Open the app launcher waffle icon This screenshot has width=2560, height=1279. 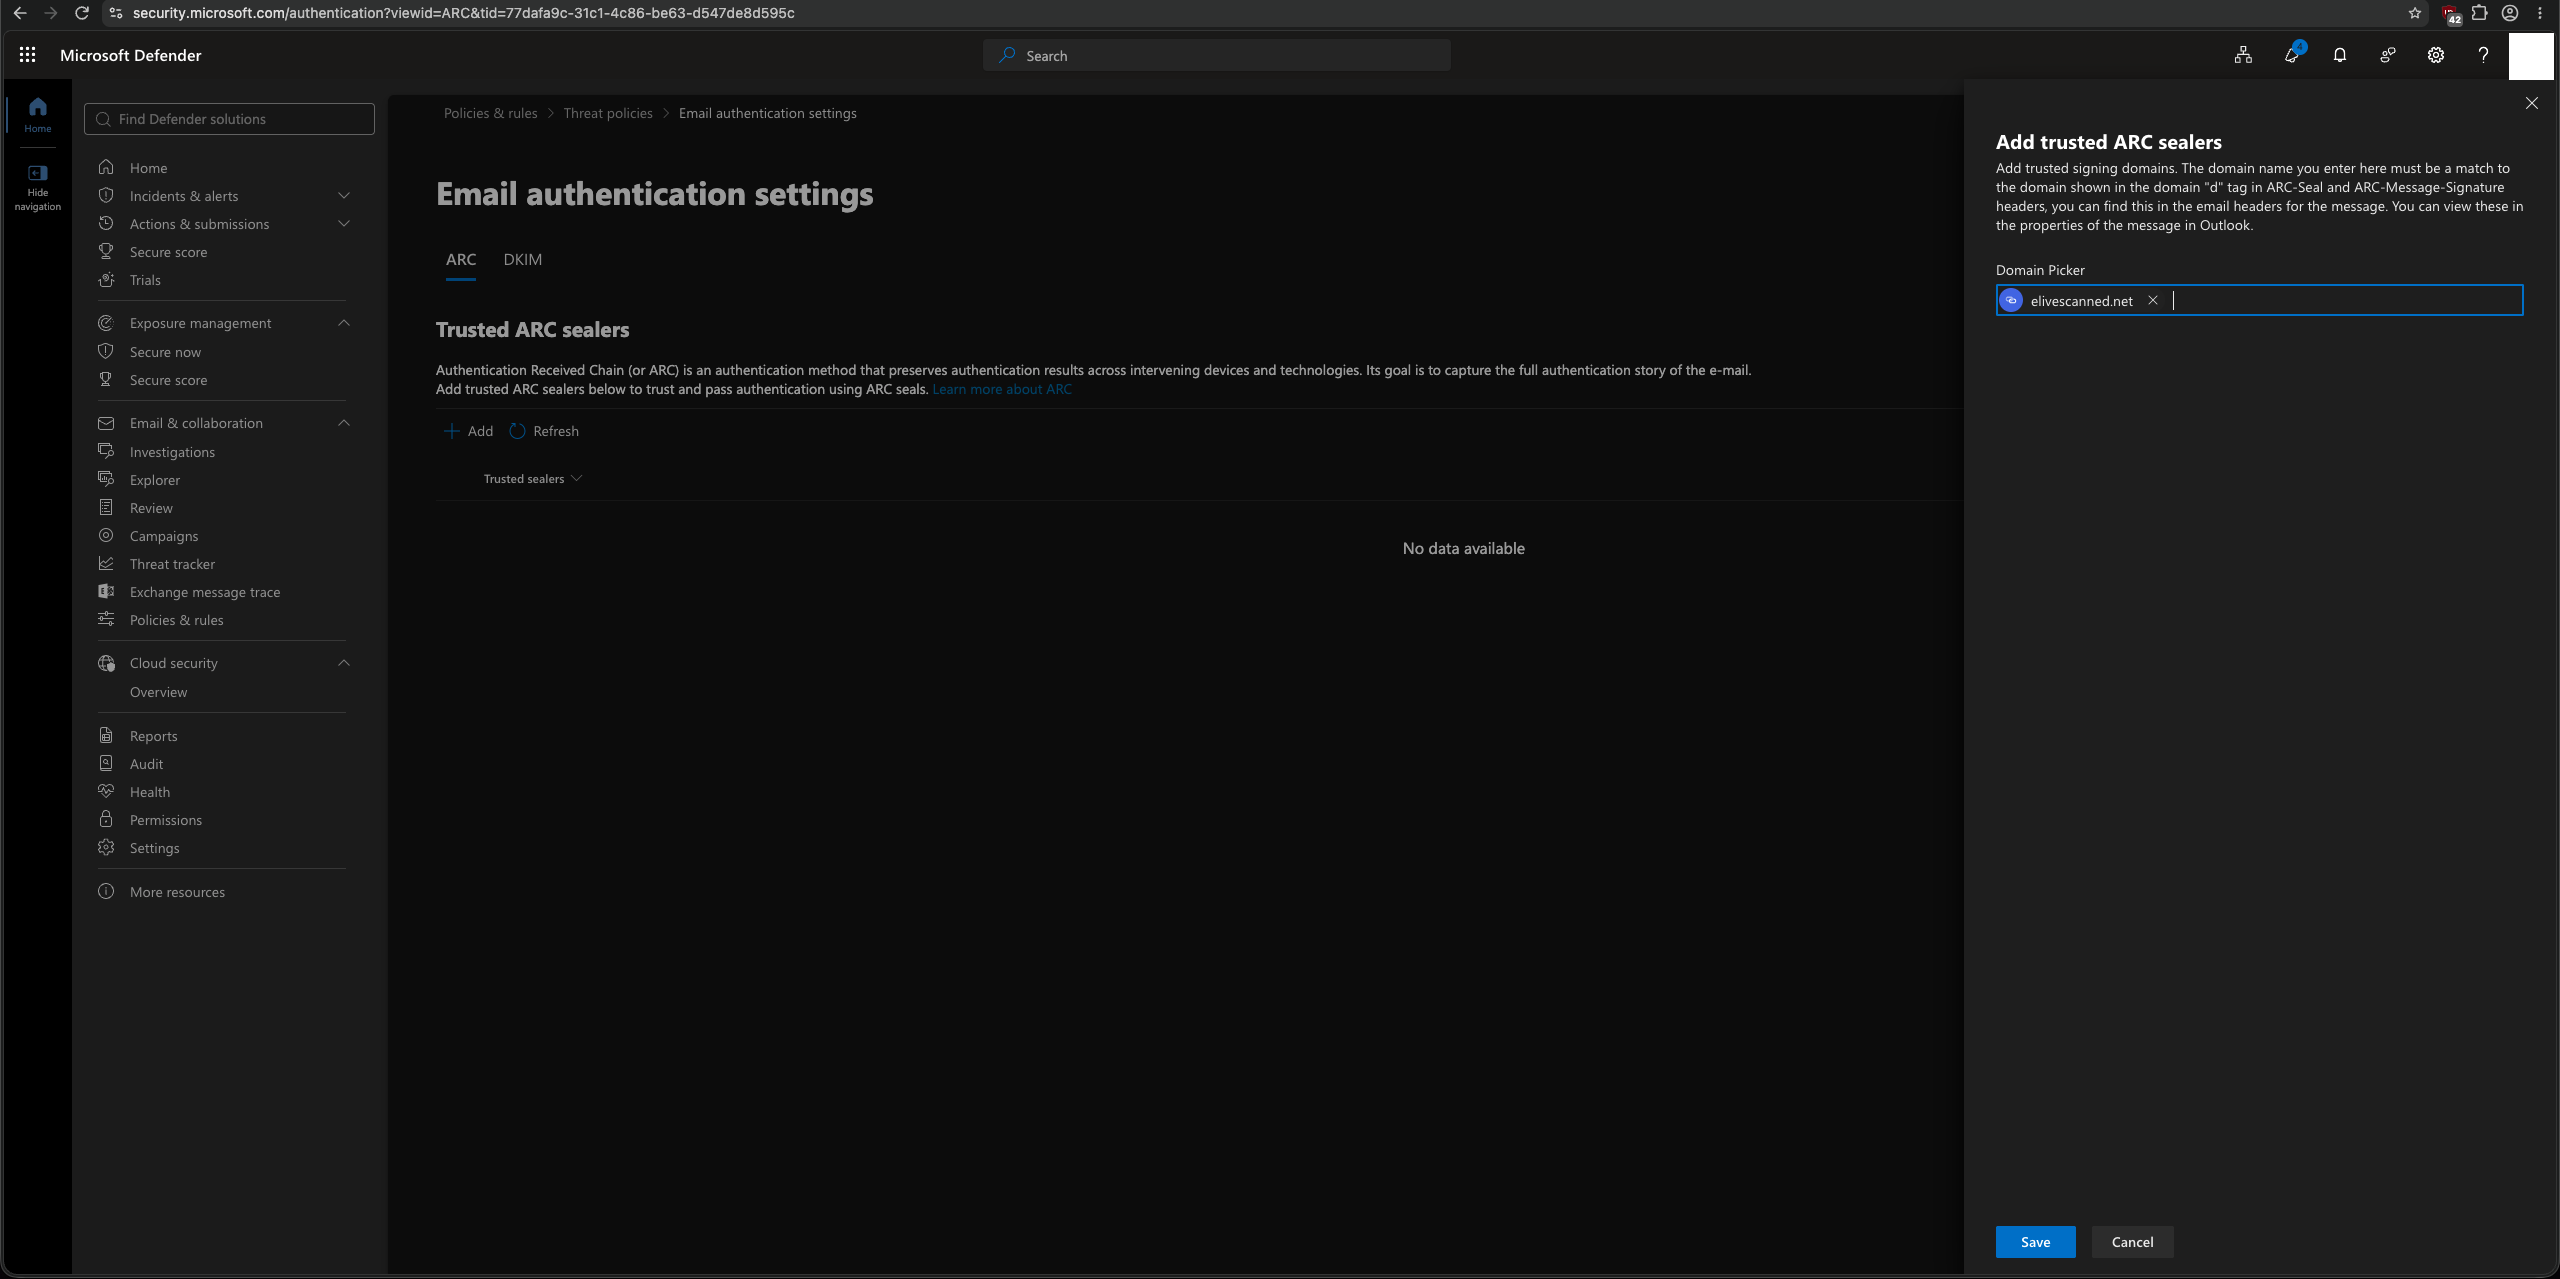[x=27, y=55]
